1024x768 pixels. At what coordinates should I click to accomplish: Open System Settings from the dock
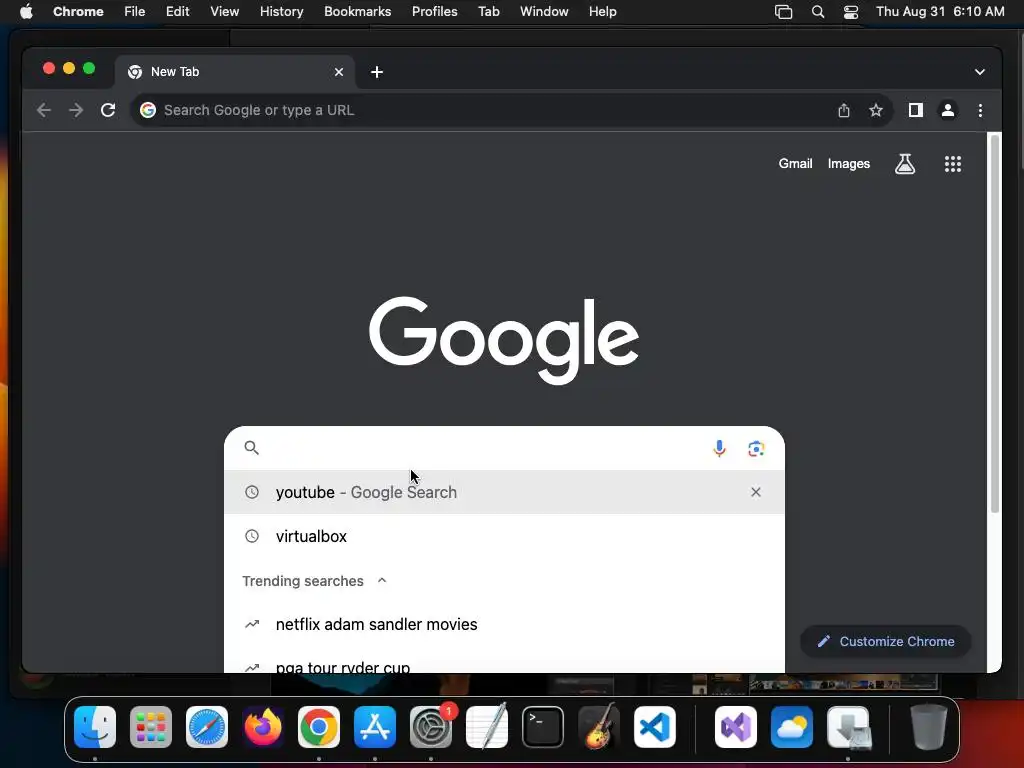pos(431,727)
